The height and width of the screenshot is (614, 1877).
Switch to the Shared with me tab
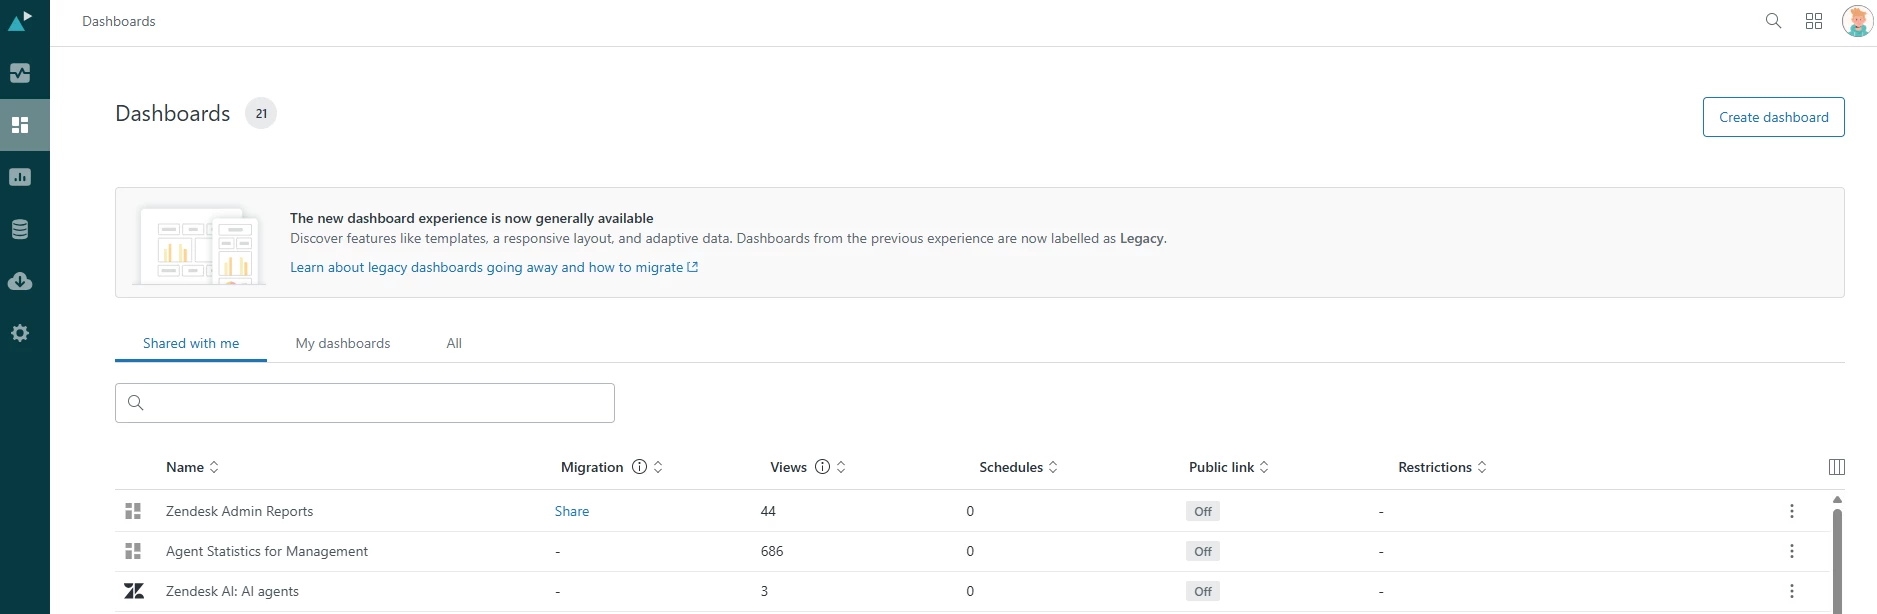coord(191,343)
